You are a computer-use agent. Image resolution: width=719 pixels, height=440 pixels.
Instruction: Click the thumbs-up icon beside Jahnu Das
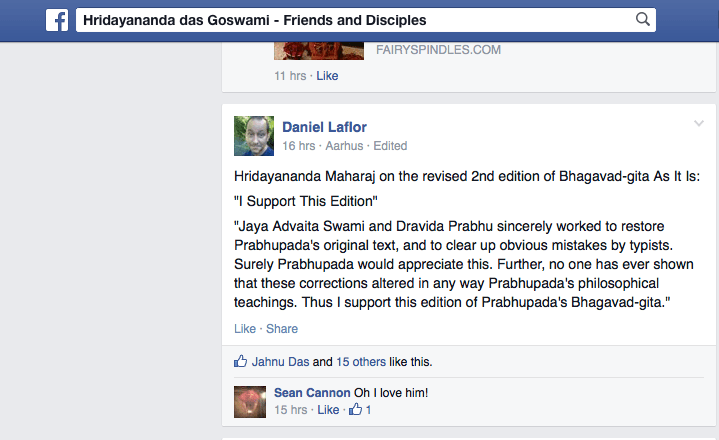tap(240, 361)
